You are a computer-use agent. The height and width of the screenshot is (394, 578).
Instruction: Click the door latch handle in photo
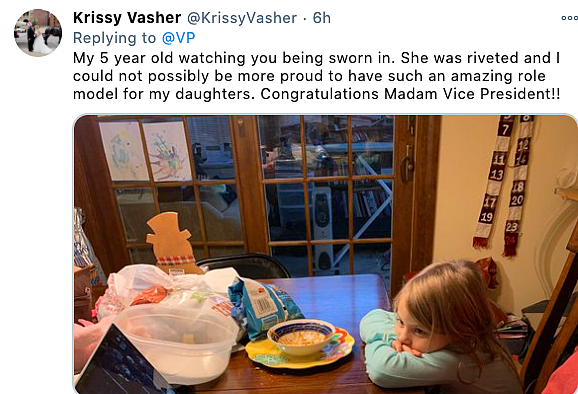(x=407, y=164)
